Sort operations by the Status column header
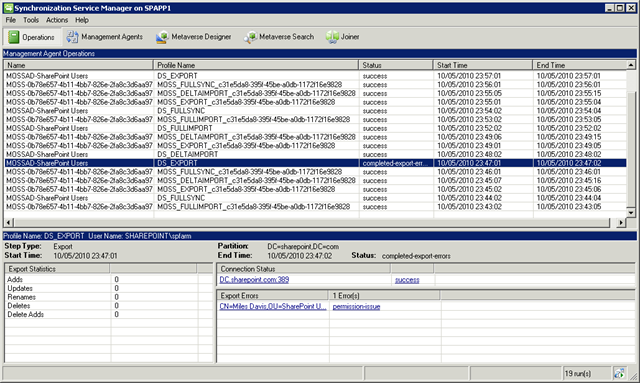The height and width of the screenshot is (383, 640). point(396,65)
